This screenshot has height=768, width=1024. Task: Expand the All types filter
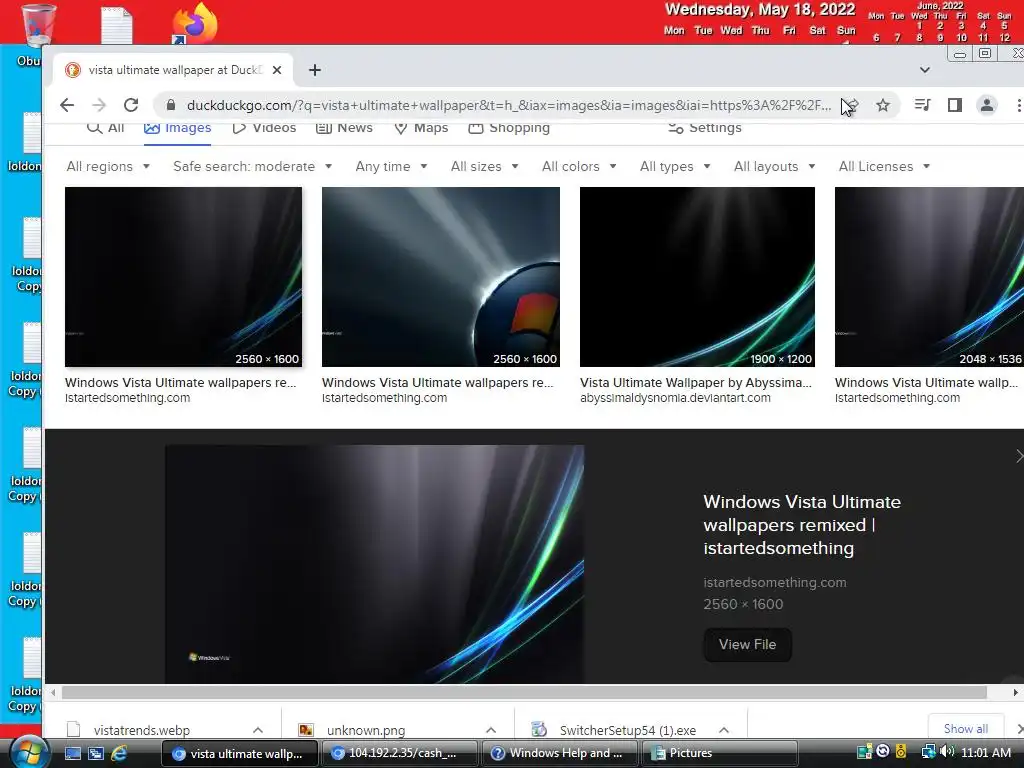(x=675, y=167)
